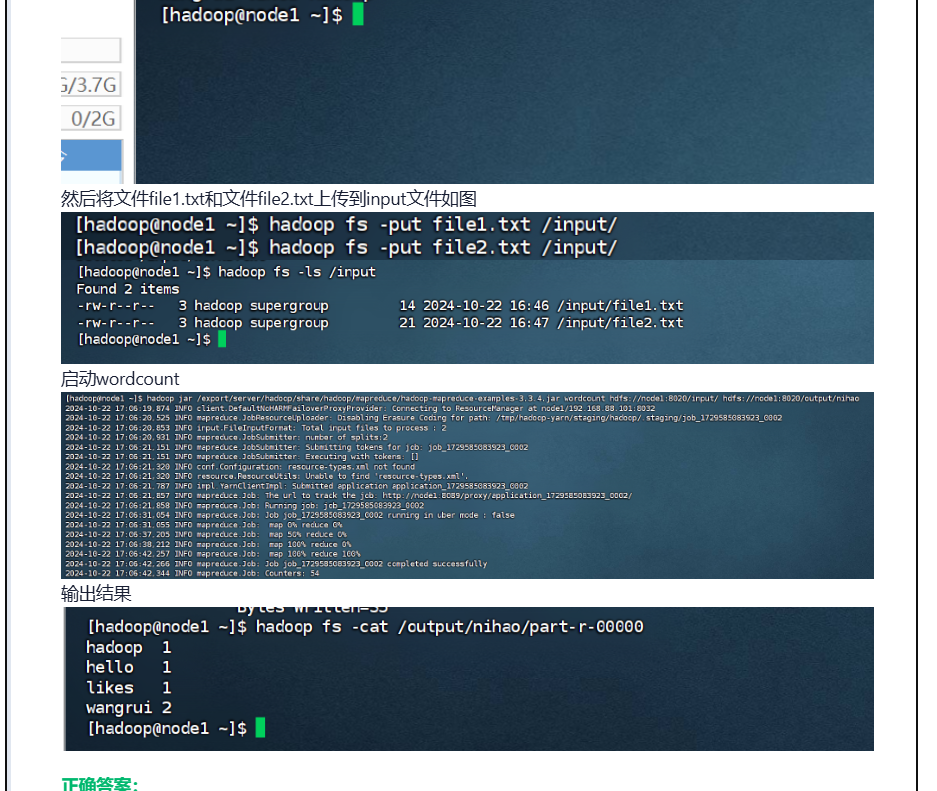937x791 pixels.
Task: Click the 0/2G usage field
Action: coord(91,118)
